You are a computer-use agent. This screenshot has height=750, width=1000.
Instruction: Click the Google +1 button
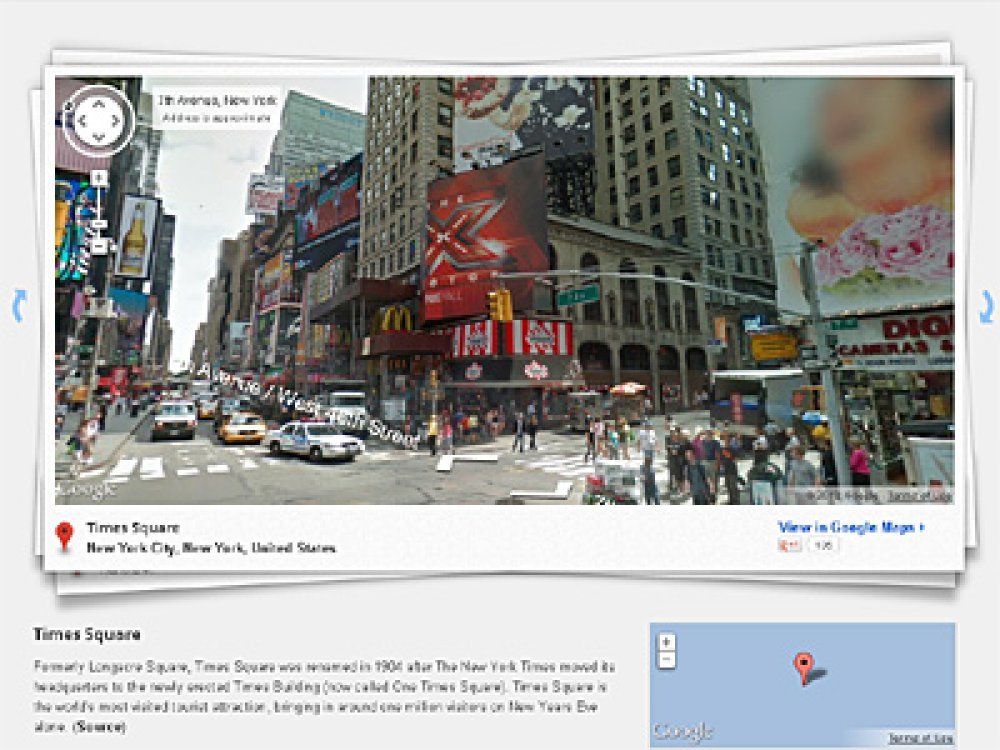789,546
